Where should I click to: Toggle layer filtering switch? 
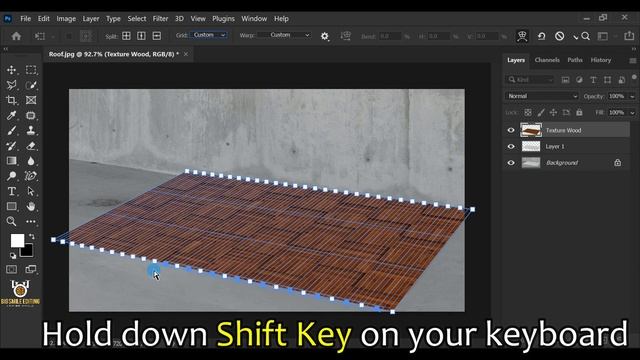(634, 77)
